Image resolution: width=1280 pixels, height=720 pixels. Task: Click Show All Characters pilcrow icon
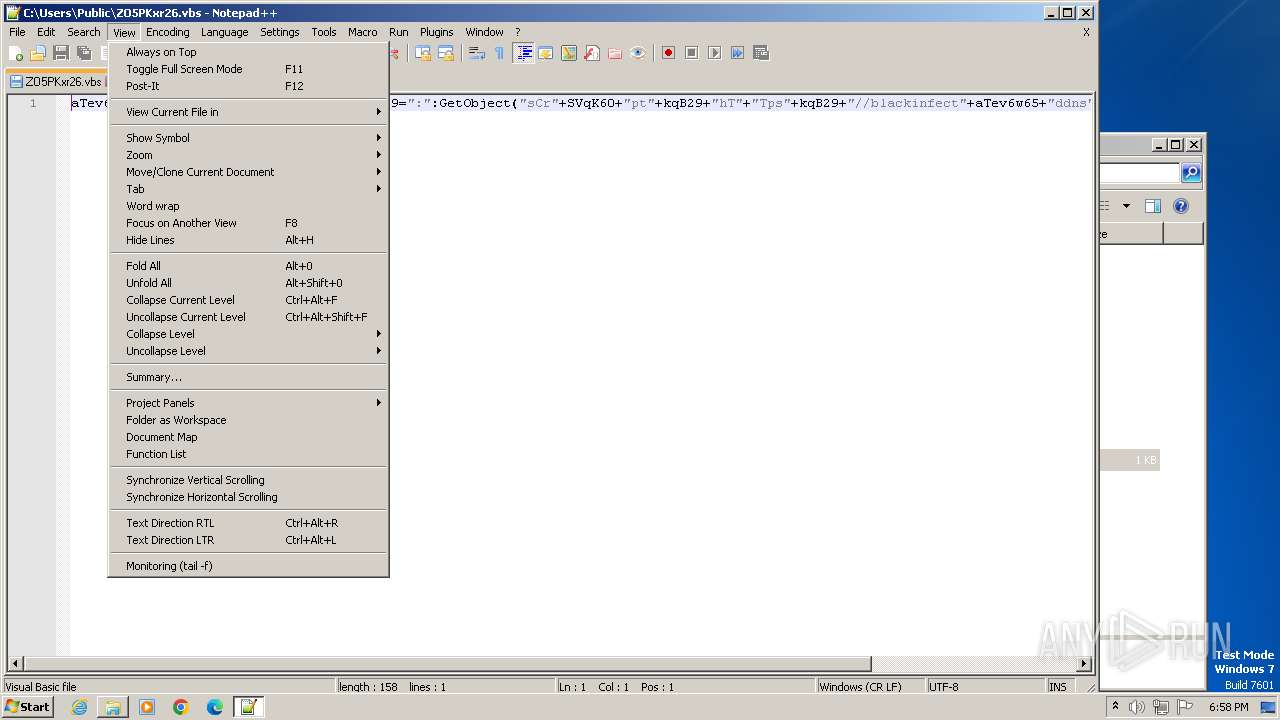(x=500, y=53)
